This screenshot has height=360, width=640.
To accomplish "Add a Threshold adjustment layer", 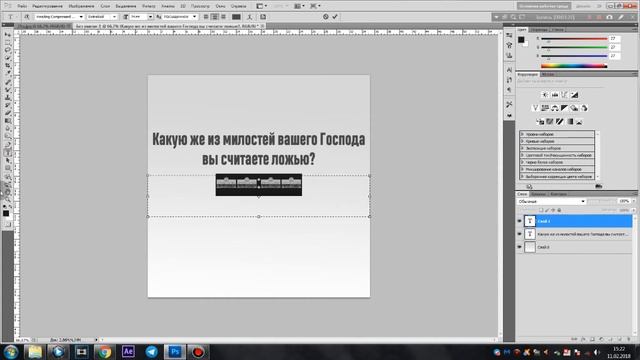I will click(560, 122).
